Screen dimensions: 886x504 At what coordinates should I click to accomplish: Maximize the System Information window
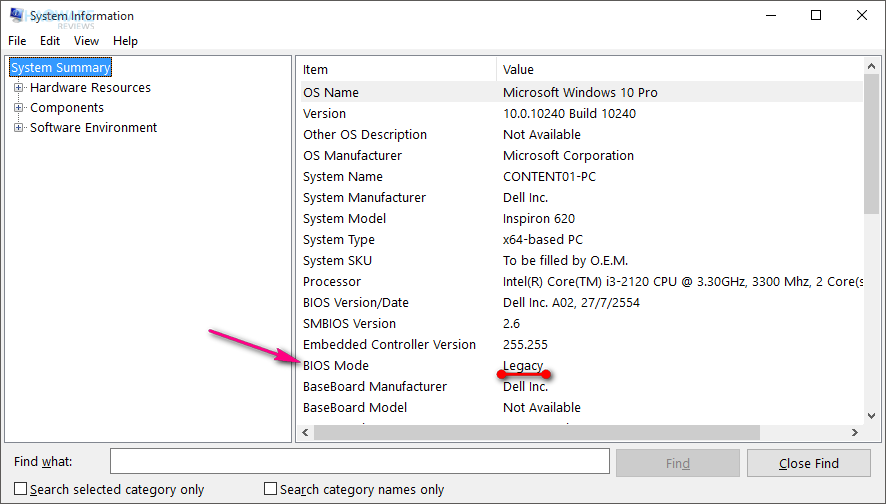point(816,16)
